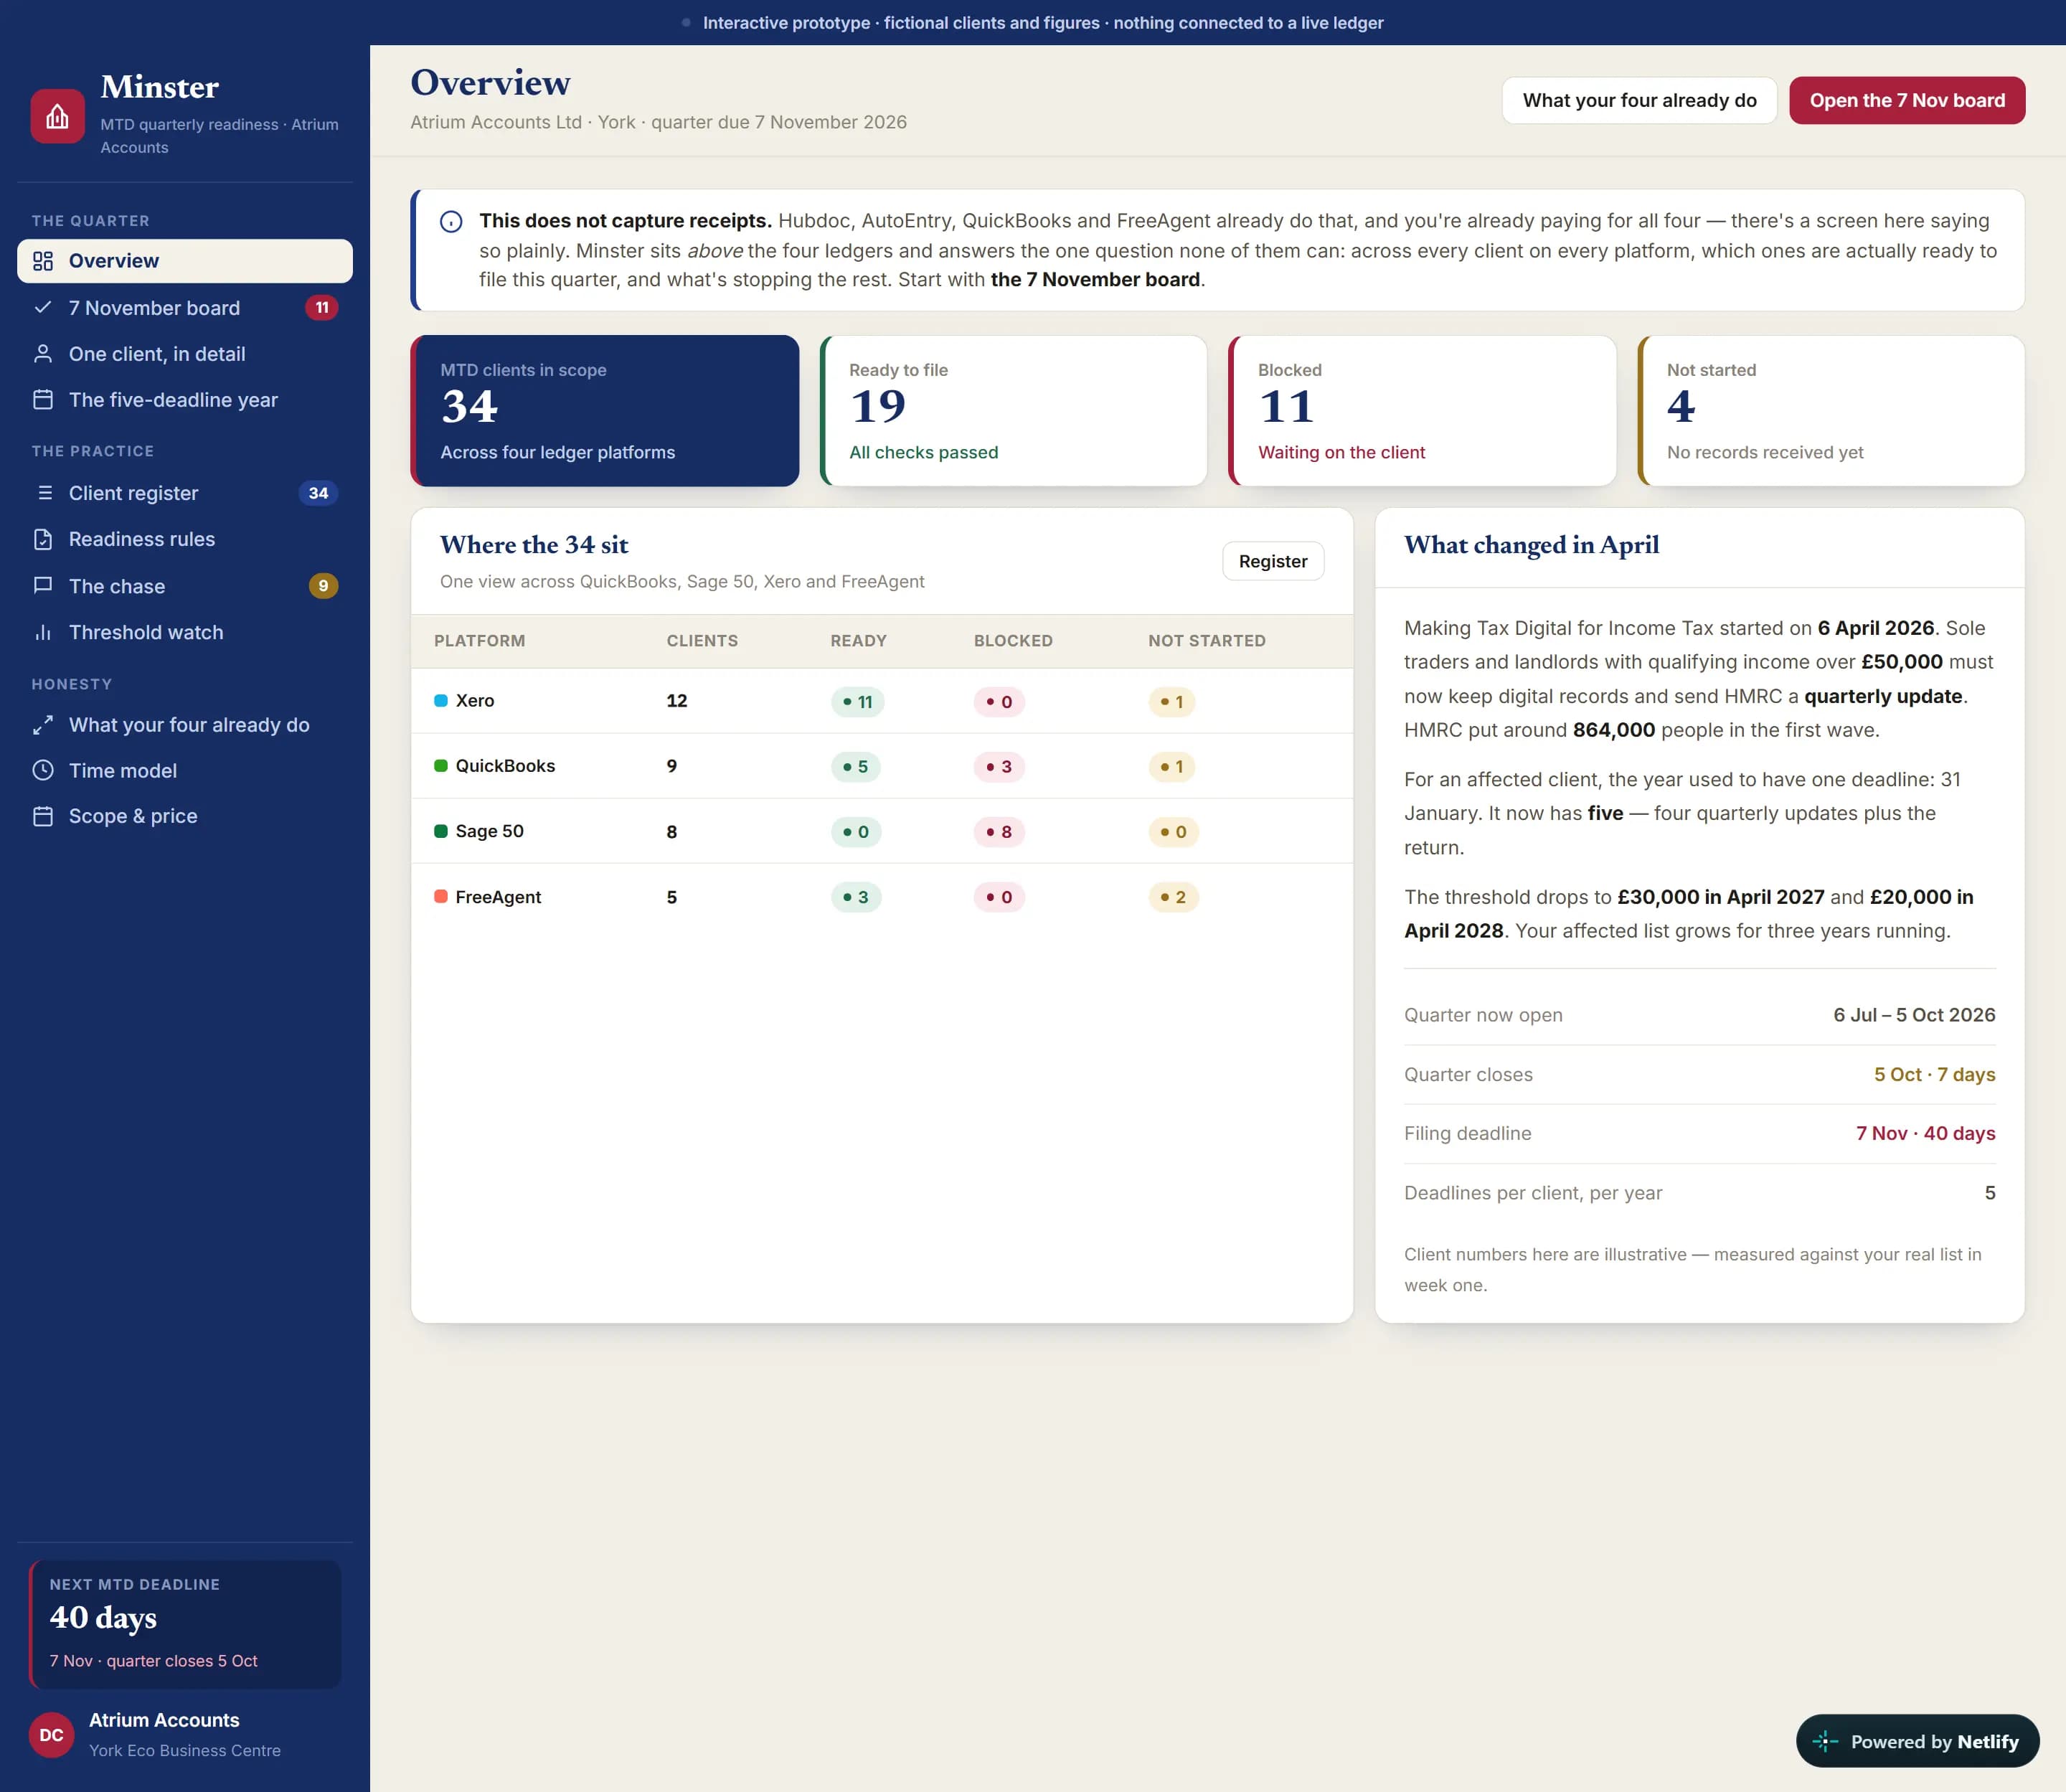Click the Ready to file 19 card
This screenshot has width=2066, height=1792.
point(1013,411)
